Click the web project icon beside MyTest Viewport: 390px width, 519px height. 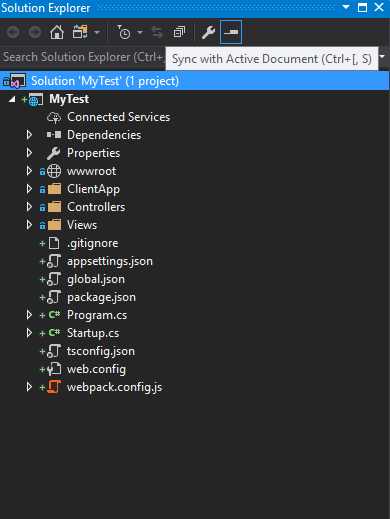pyautogui.click(x=36, y=99)
